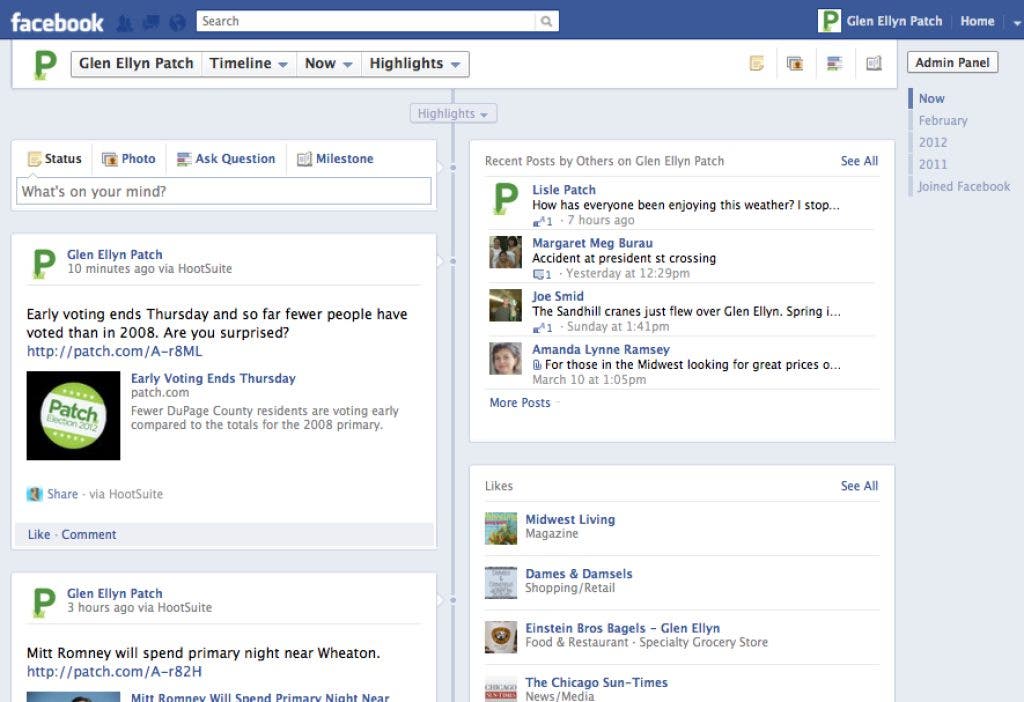Click See All in Recent Posts
The image size is (1024, 702).
[x=859, y=161]
